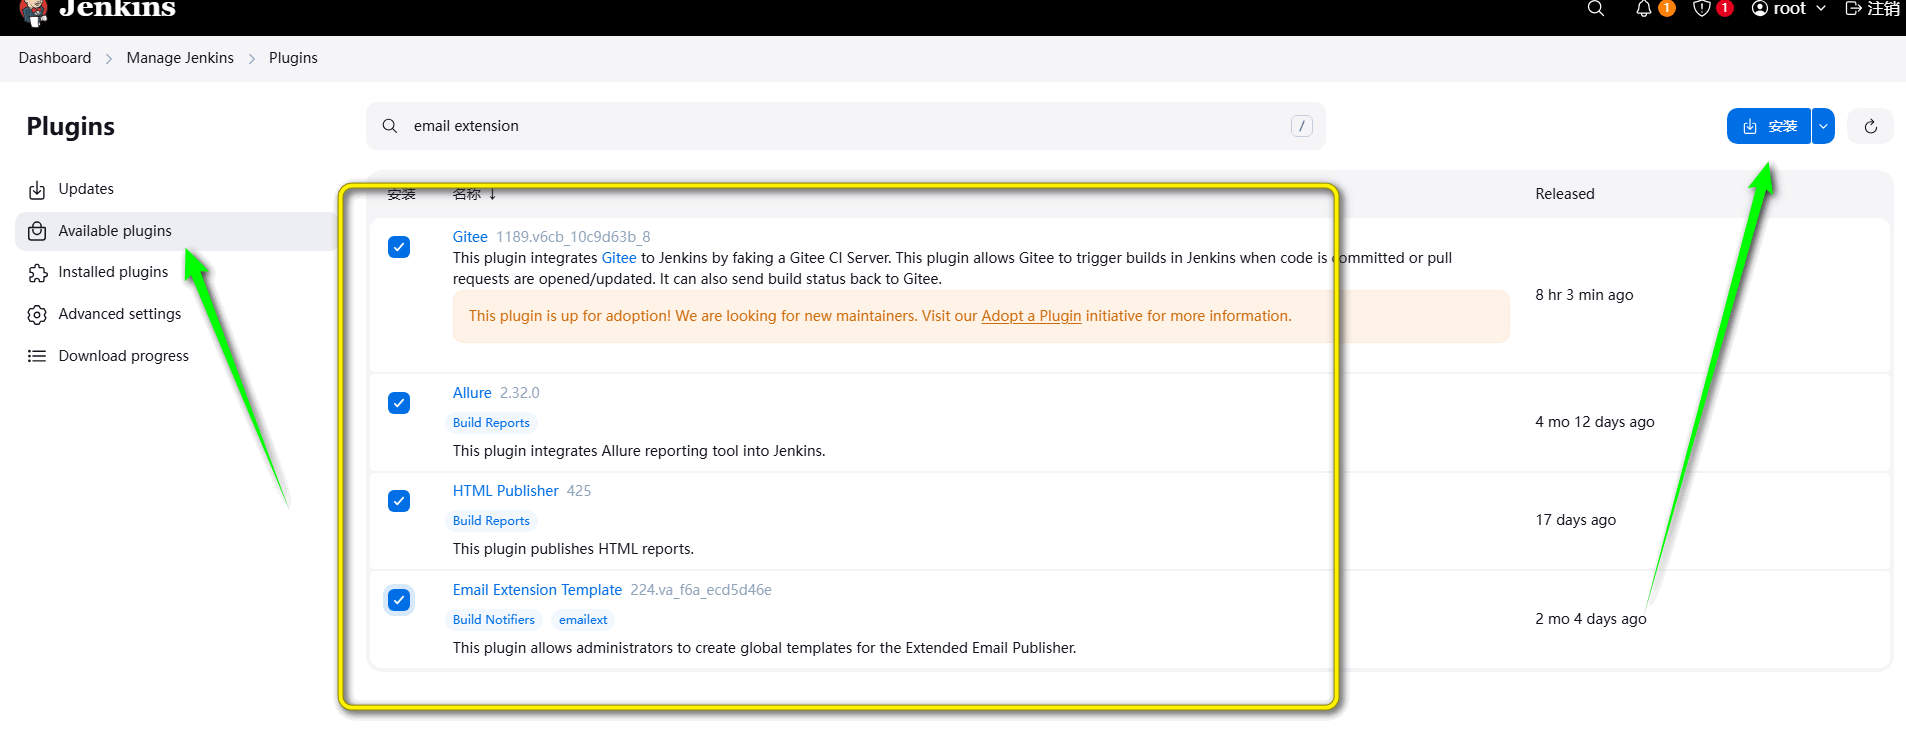Expand the install button dropdown arrow
1906x754 pixels.
pyautogui.click(x=1823, y=126)
